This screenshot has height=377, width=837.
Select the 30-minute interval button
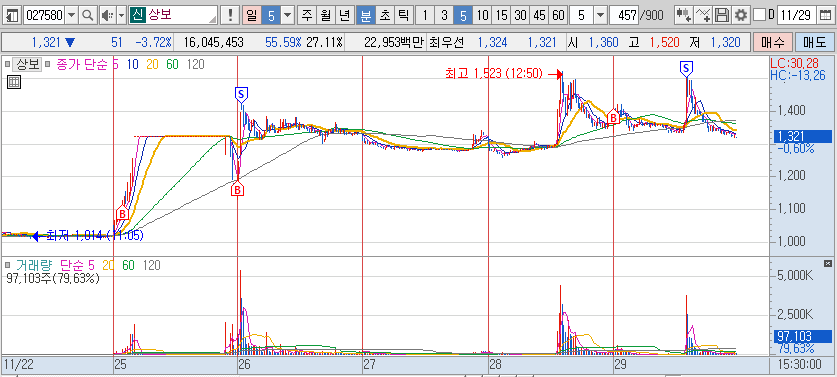point(520,15)
